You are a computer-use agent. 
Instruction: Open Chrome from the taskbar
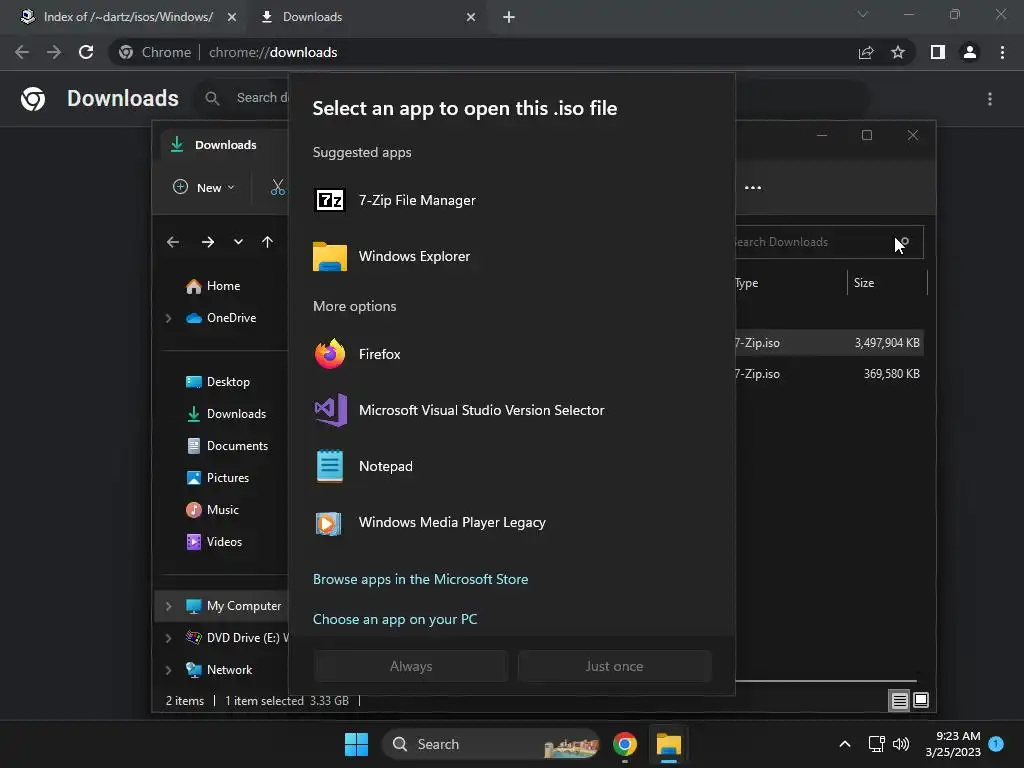(625, 744)
